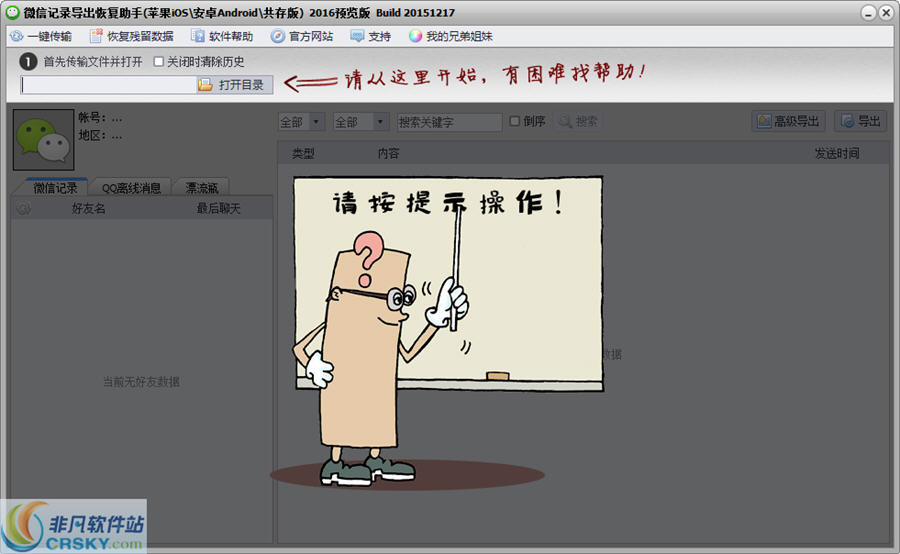This screenshot has width=900, height=554.
Task: Click the 内容 column header
Action: (389, 153)
